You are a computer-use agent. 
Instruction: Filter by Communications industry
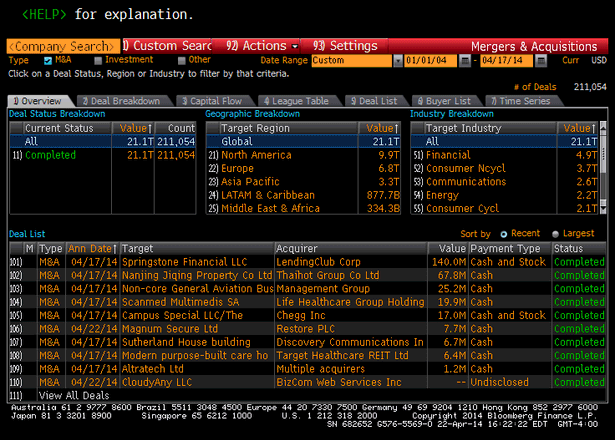[466, 182]
